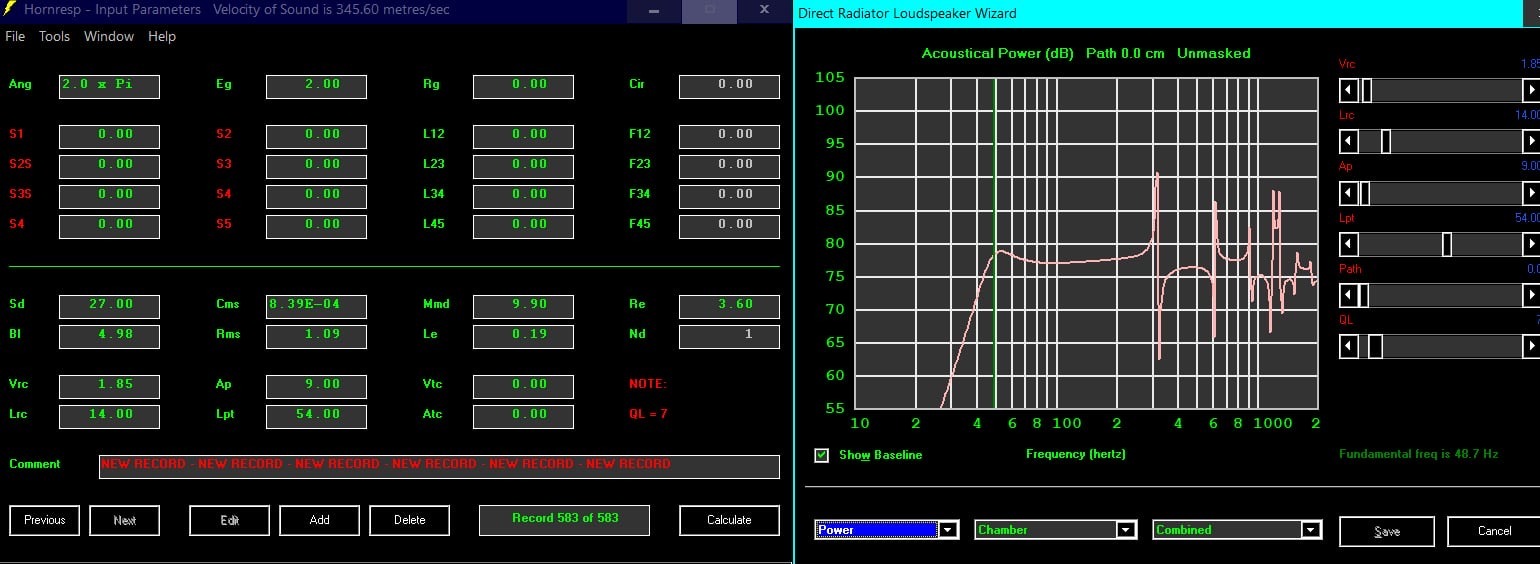Click the Path slider left arrow
The height and width of the screenshot is (564, 1540).
tap(1349, 295)
